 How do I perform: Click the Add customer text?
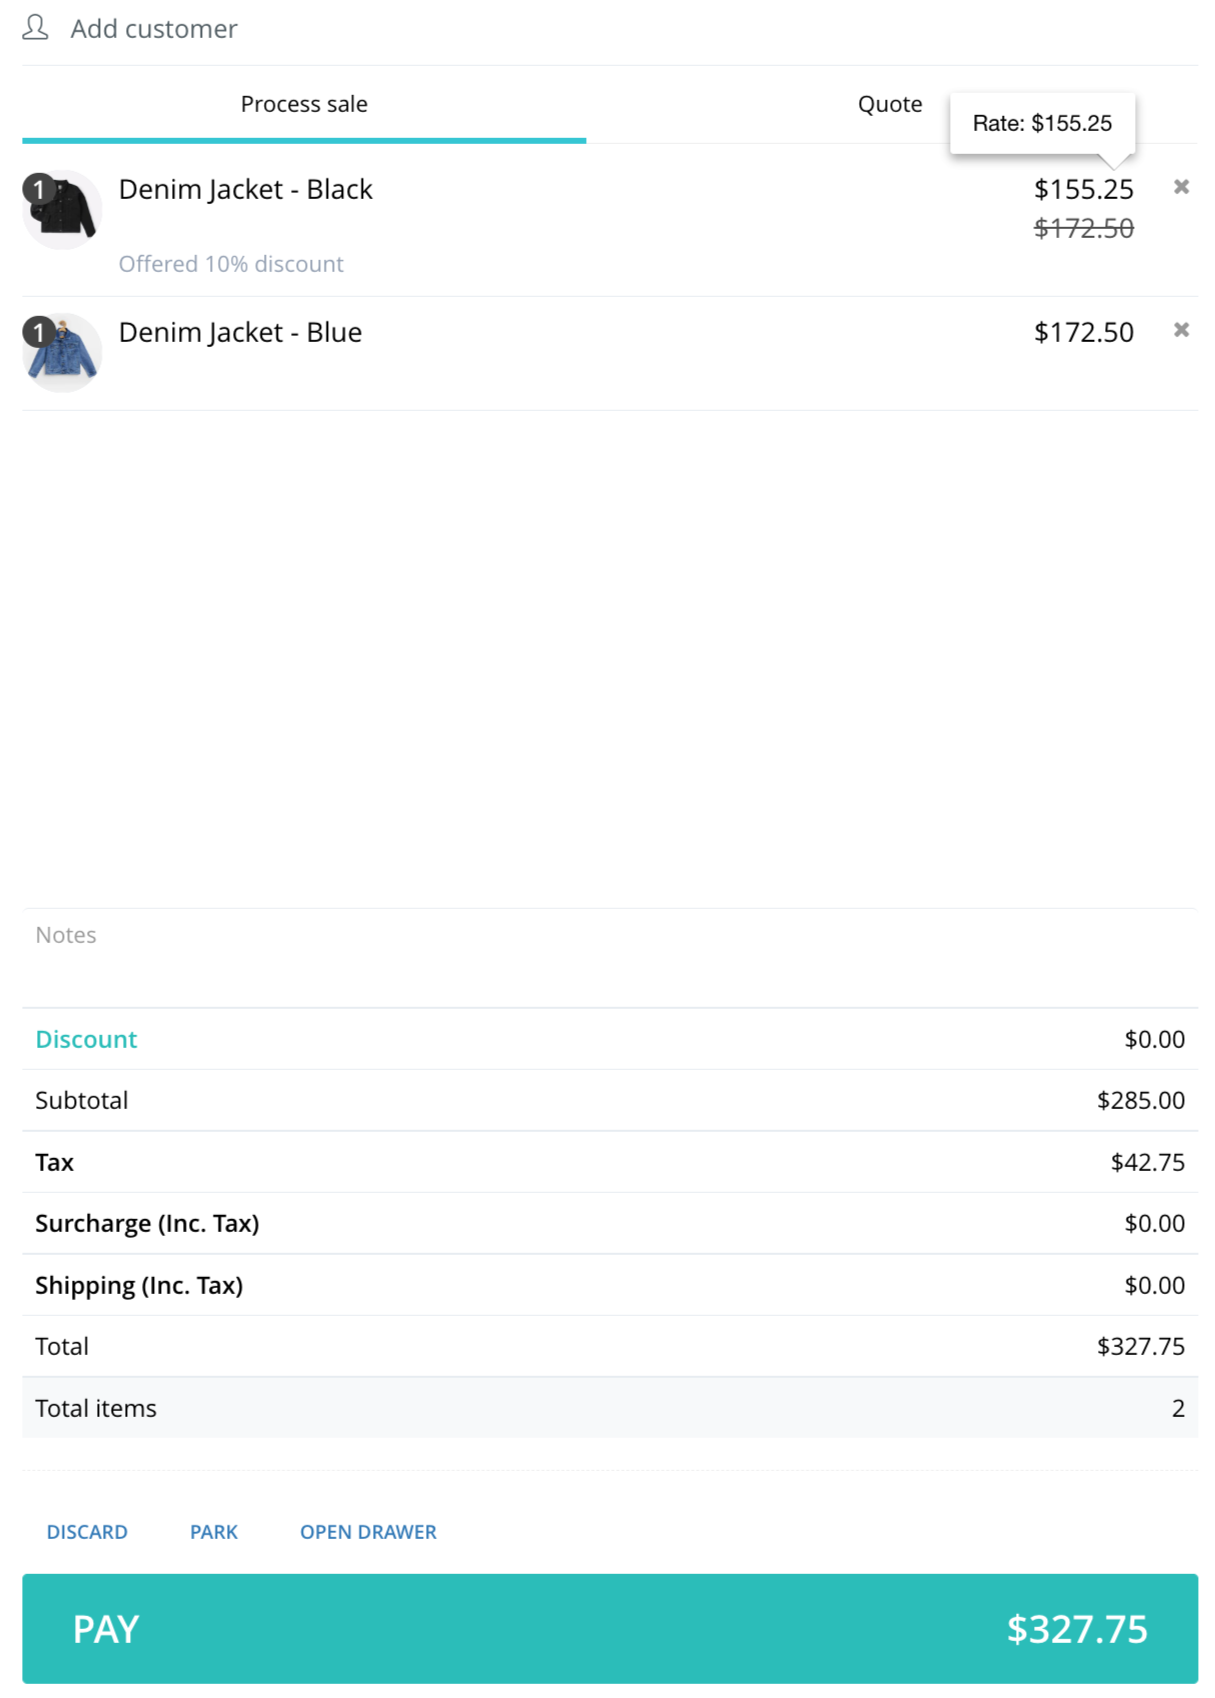tap(154, 29)
